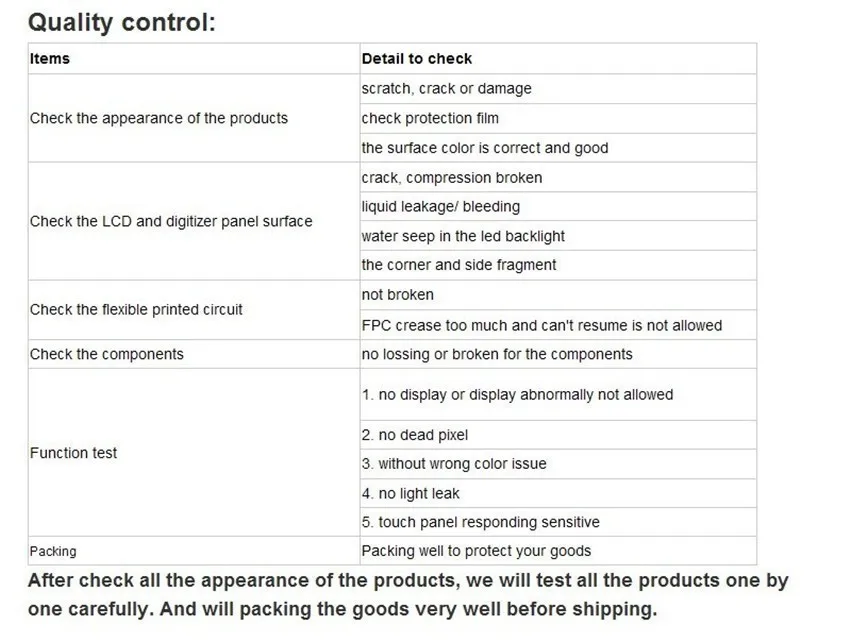This screenshot has width=850, height=641.
Task: Select 'water seep in the led backlight'
Action: [x=558, y=236]
